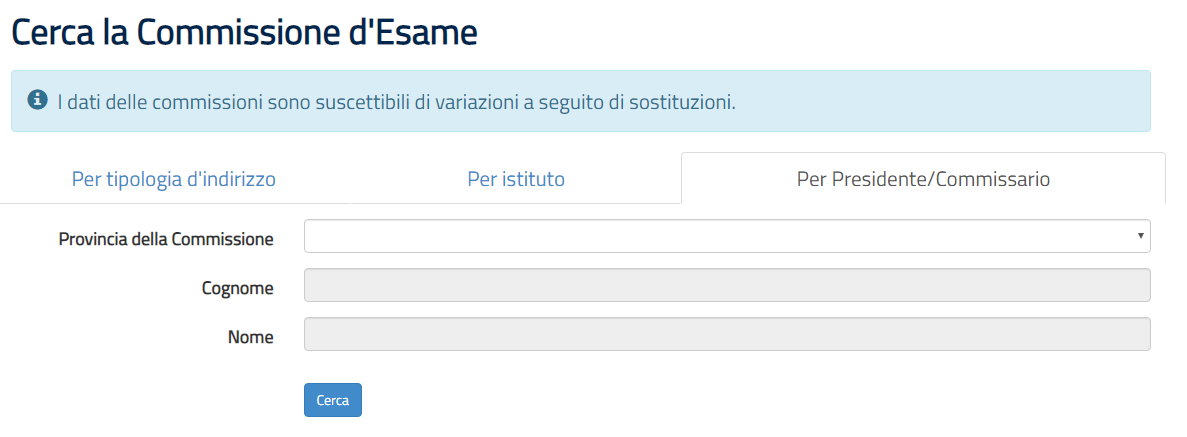Click the blue Cerca button
The height and width of the screenshot is (437, 1187).
click(333, 400)
